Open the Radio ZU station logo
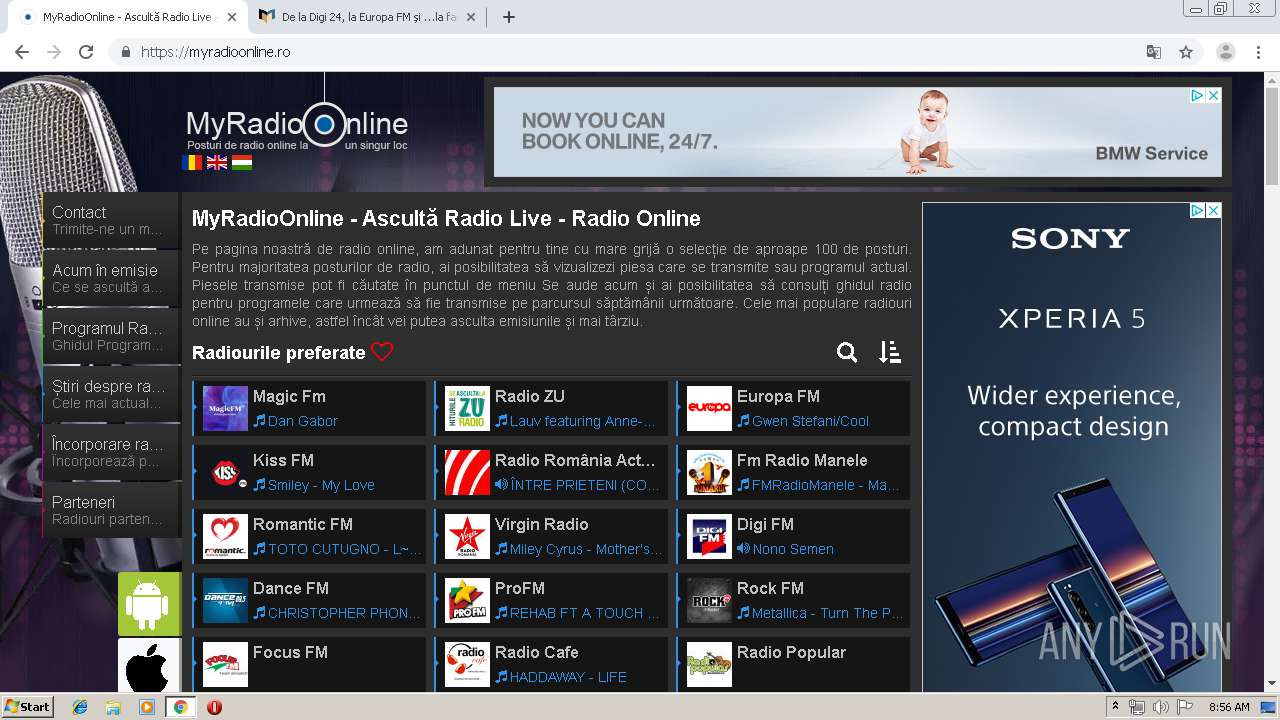 pos(467,409)
